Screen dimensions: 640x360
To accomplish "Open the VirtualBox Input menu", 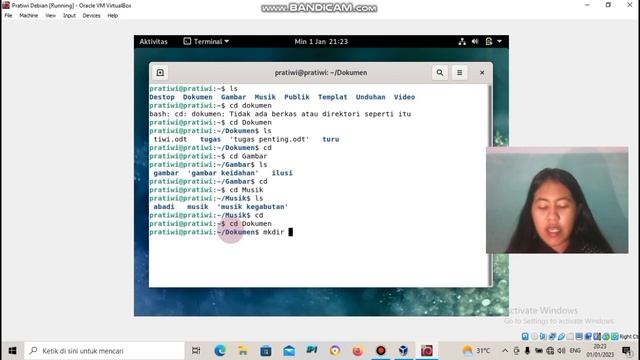I will point(69,16).
